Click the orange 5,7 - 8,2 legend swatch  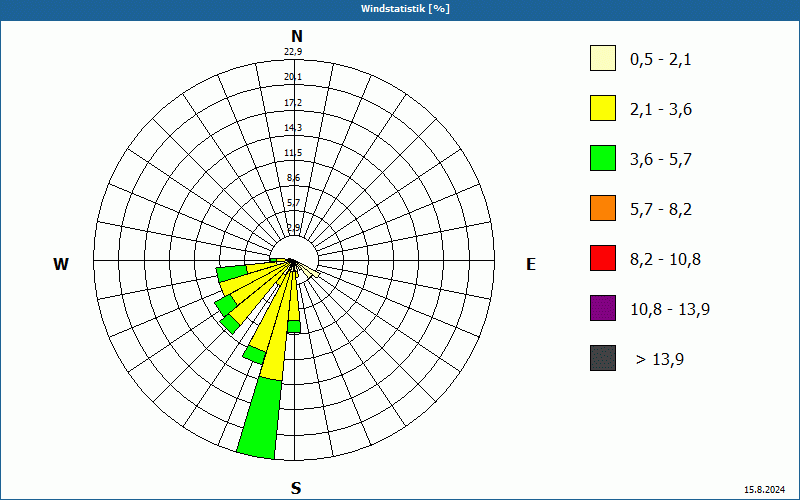pos(603,208)
